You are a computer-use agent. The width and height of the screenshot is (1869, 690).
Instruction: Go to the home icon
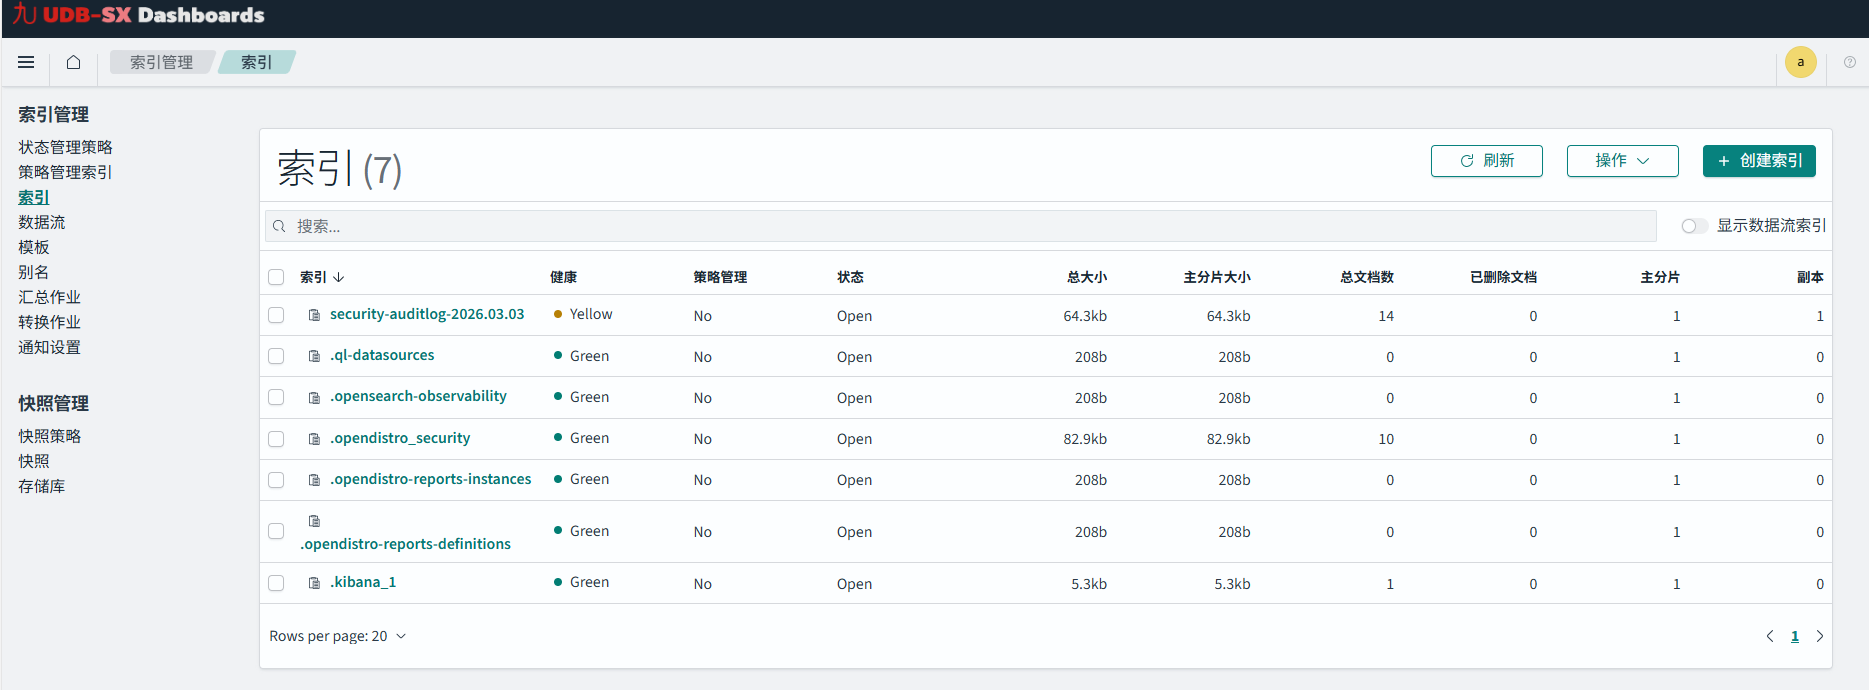pyautogui.click(x=73, y=62)
